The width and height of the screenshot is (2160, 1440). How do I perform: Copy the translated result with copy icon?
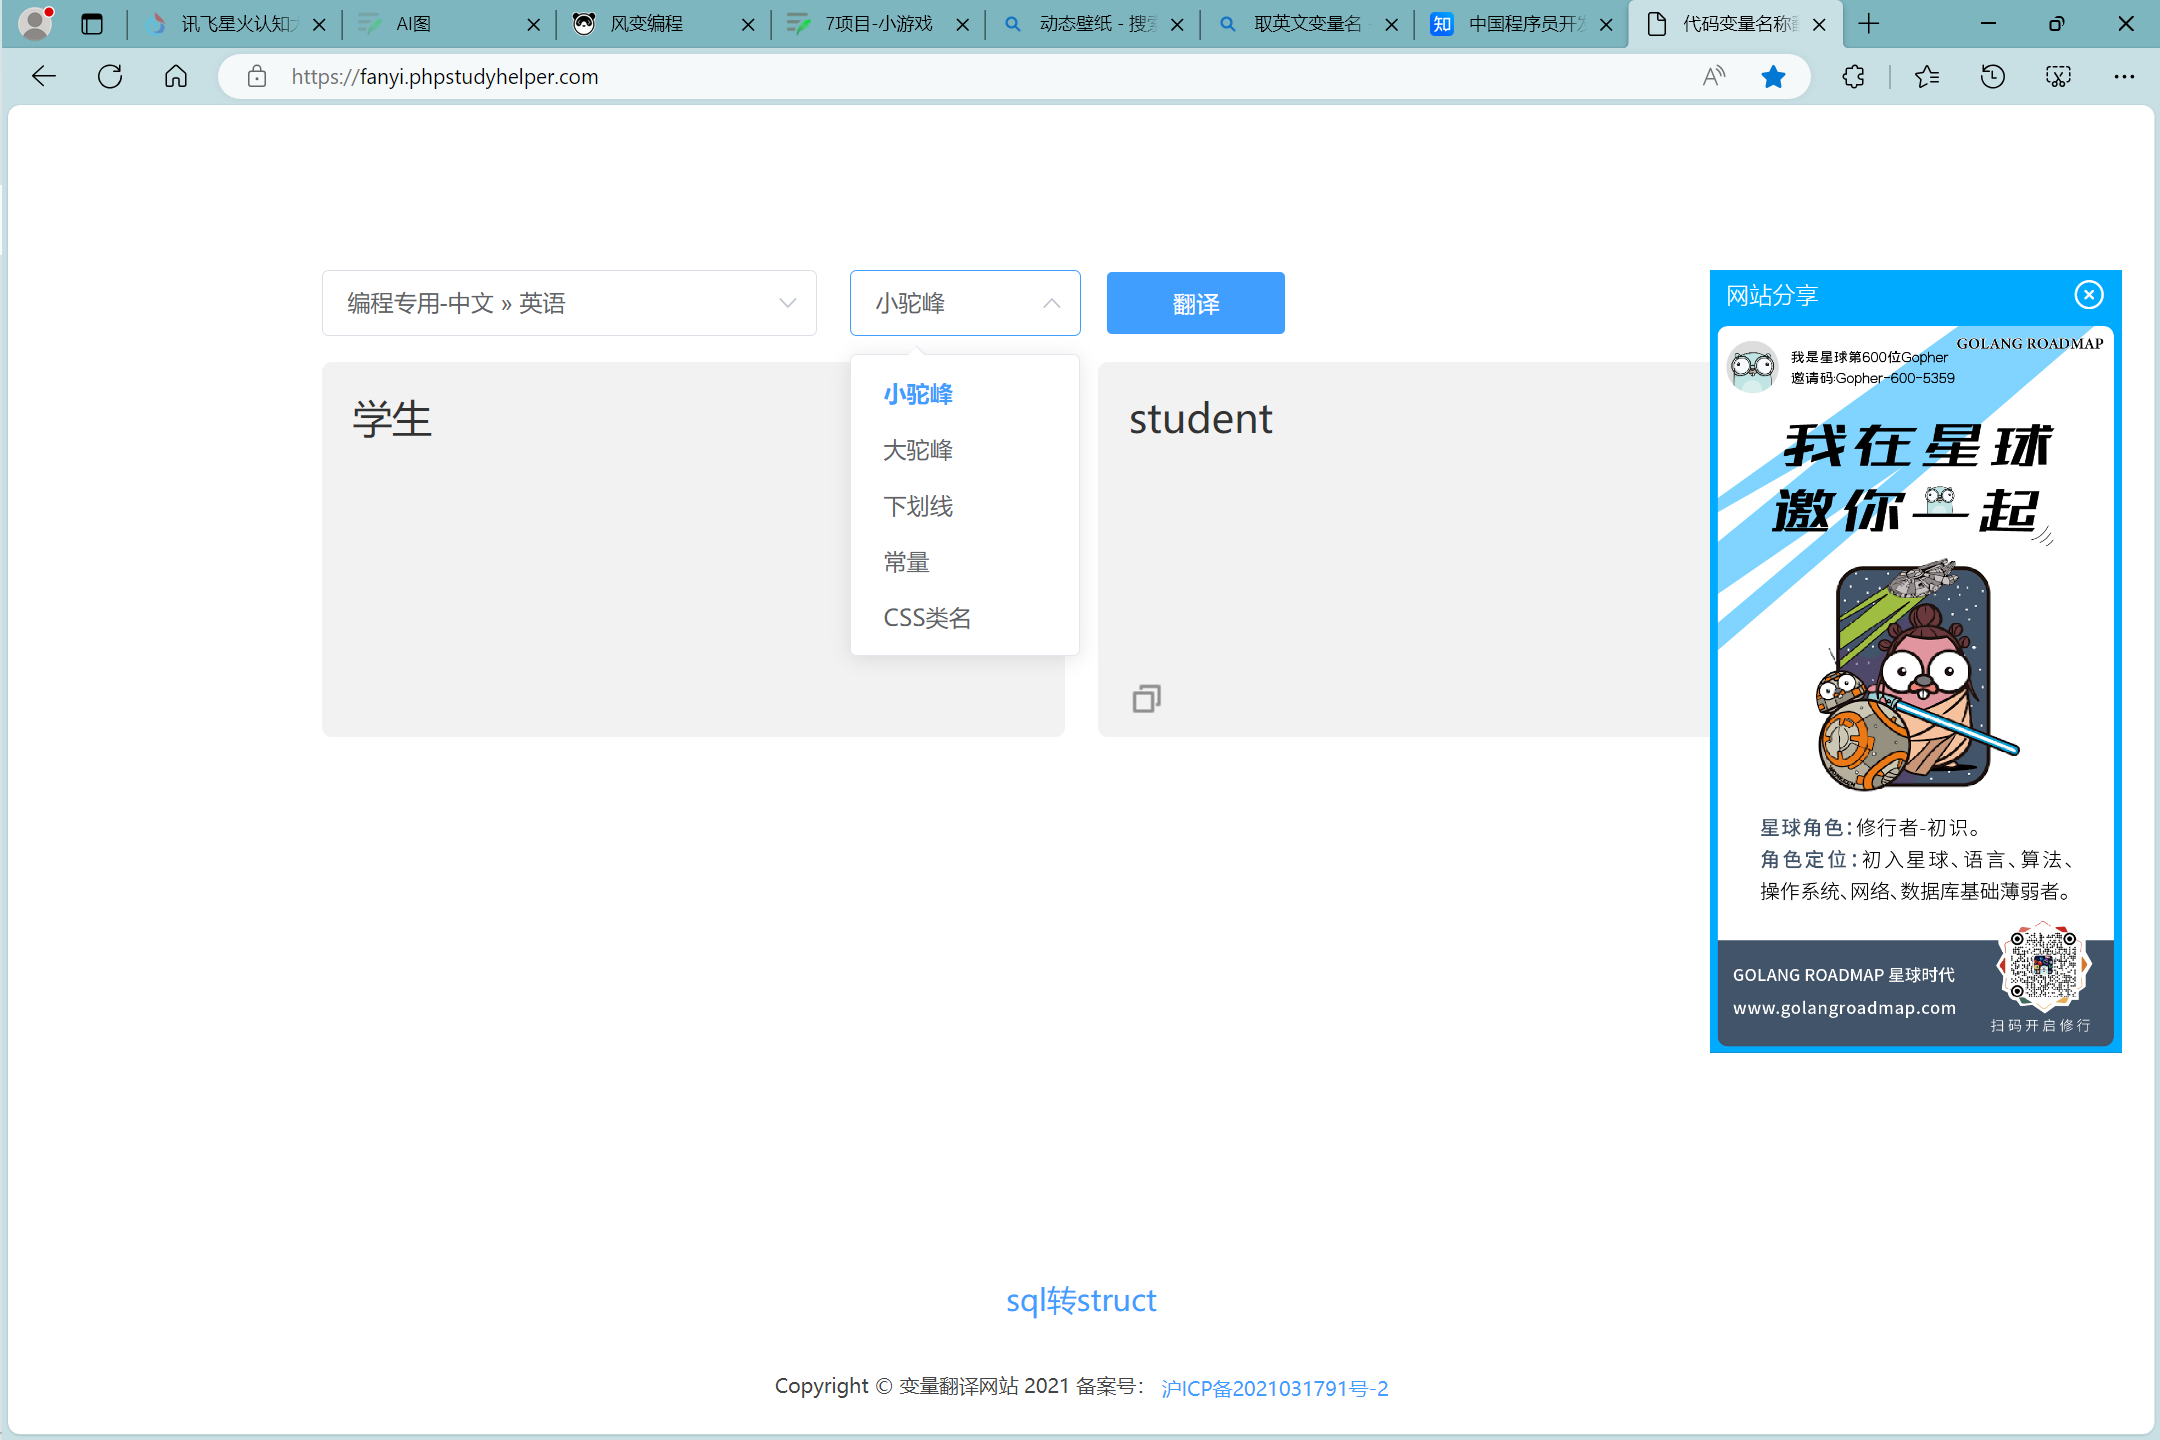(1146, 699)
